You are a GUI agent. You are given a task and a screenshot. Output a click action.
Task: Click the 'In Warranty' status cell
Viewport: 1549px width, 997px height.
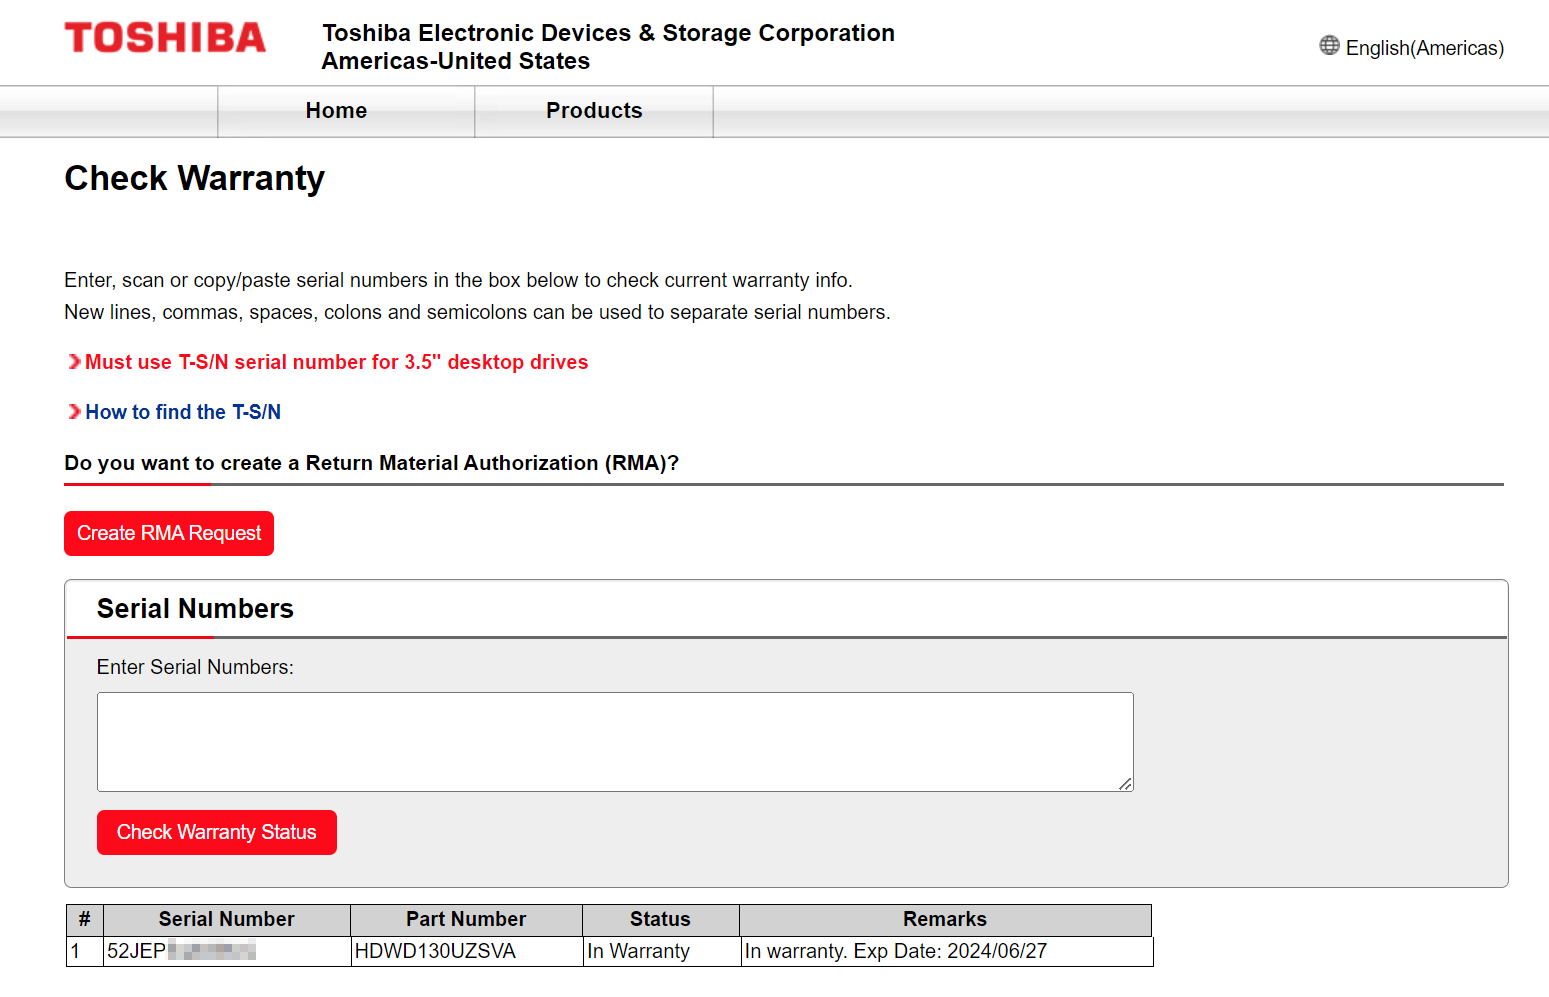click(x=660, y=951)
